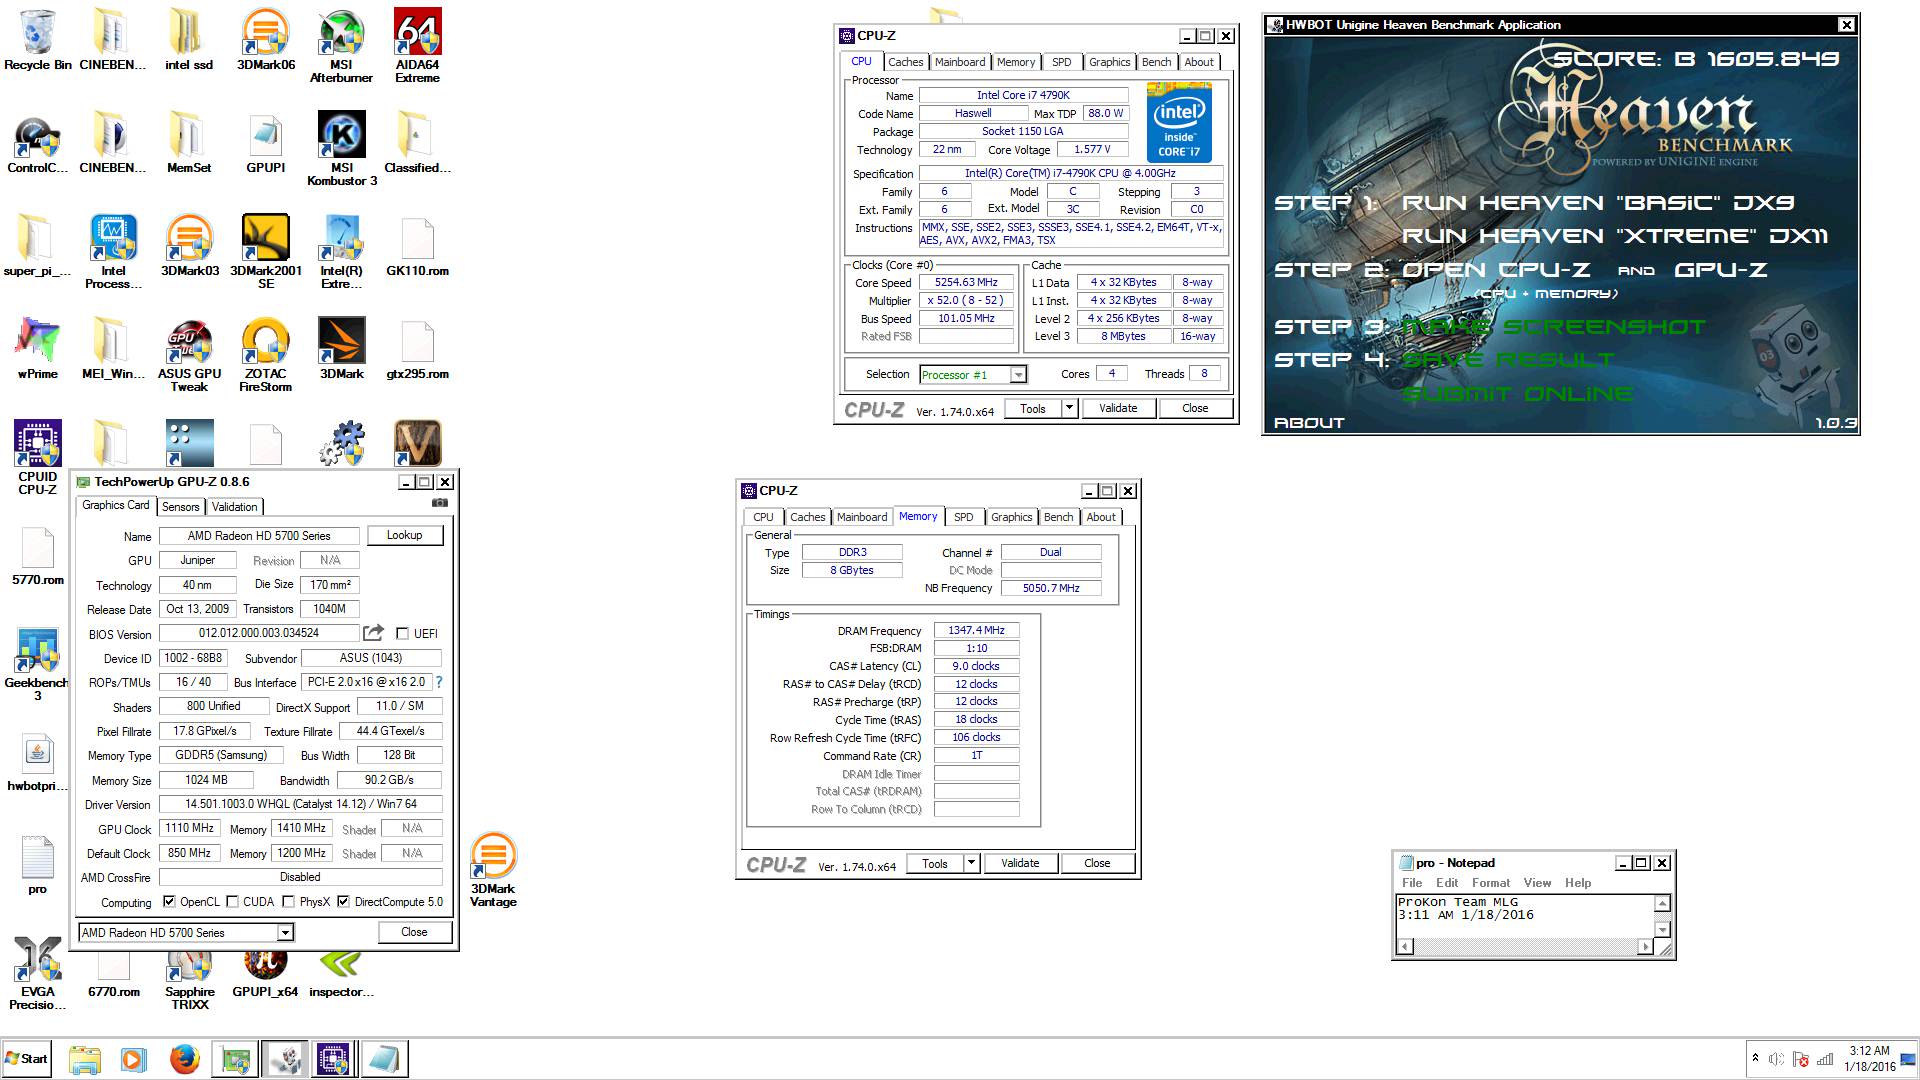Toggle the UEFI checkbox in GPU-Z

pyautogui.click(x=402, y=633)
